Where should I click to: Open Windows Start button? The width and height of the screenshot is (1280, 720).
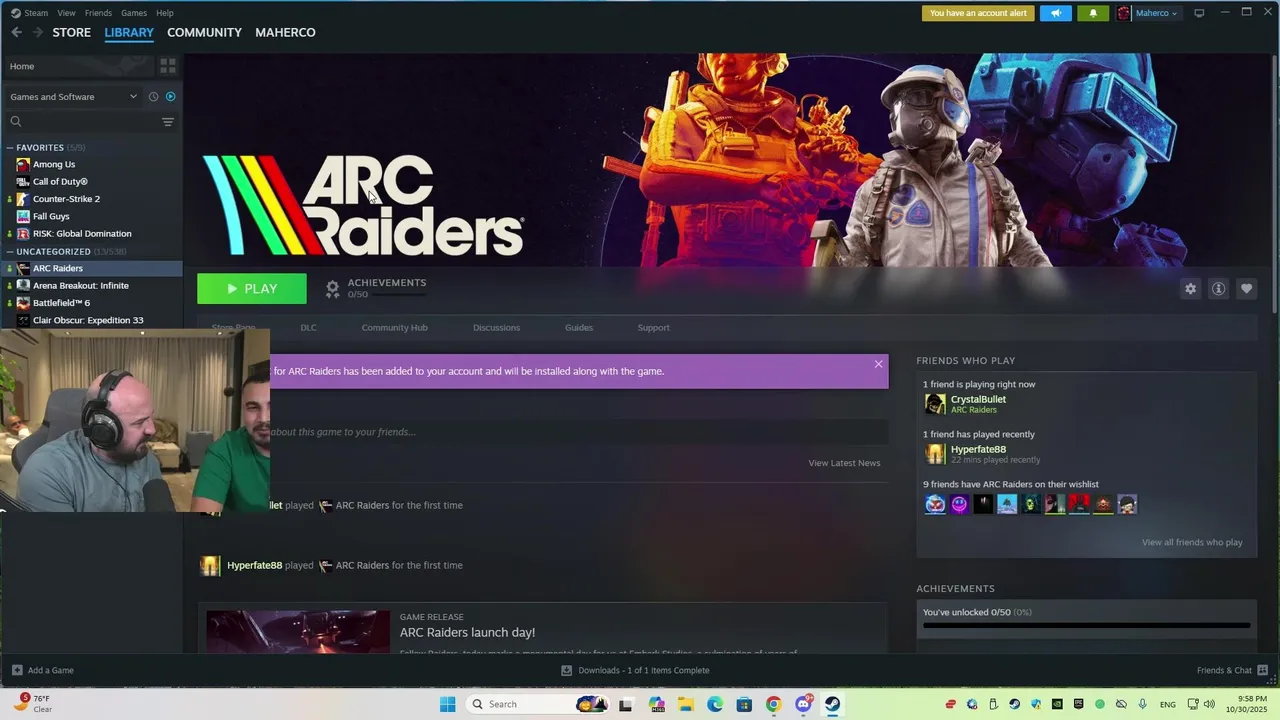coord(447,704)
